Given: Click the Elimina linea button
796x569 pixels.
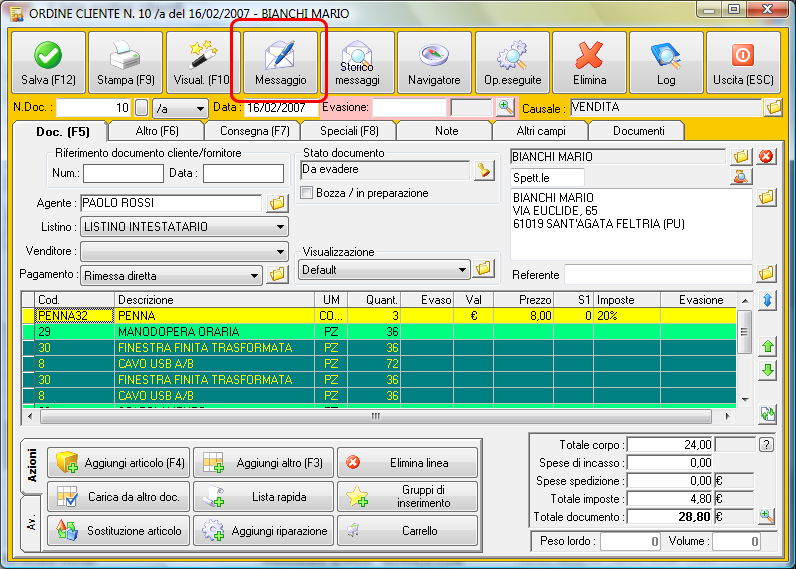Looking at the screenshot, I should 408,463.
